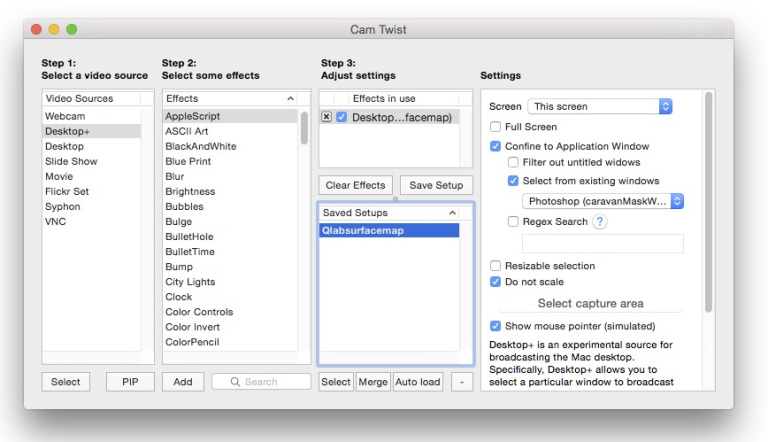Open the Screen dropdown showing This screen

pos(600,106)
